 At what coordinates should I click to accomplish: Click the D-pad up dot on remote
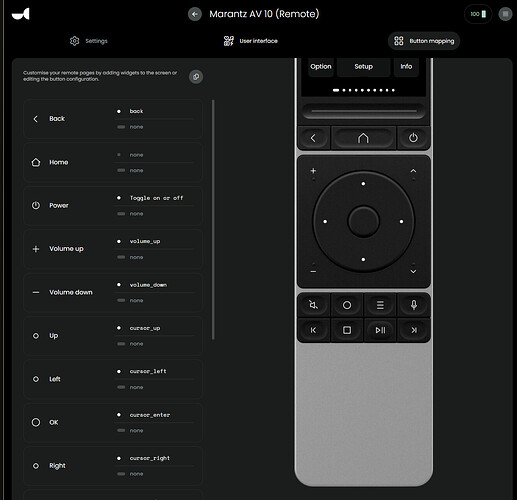[363, 184]
